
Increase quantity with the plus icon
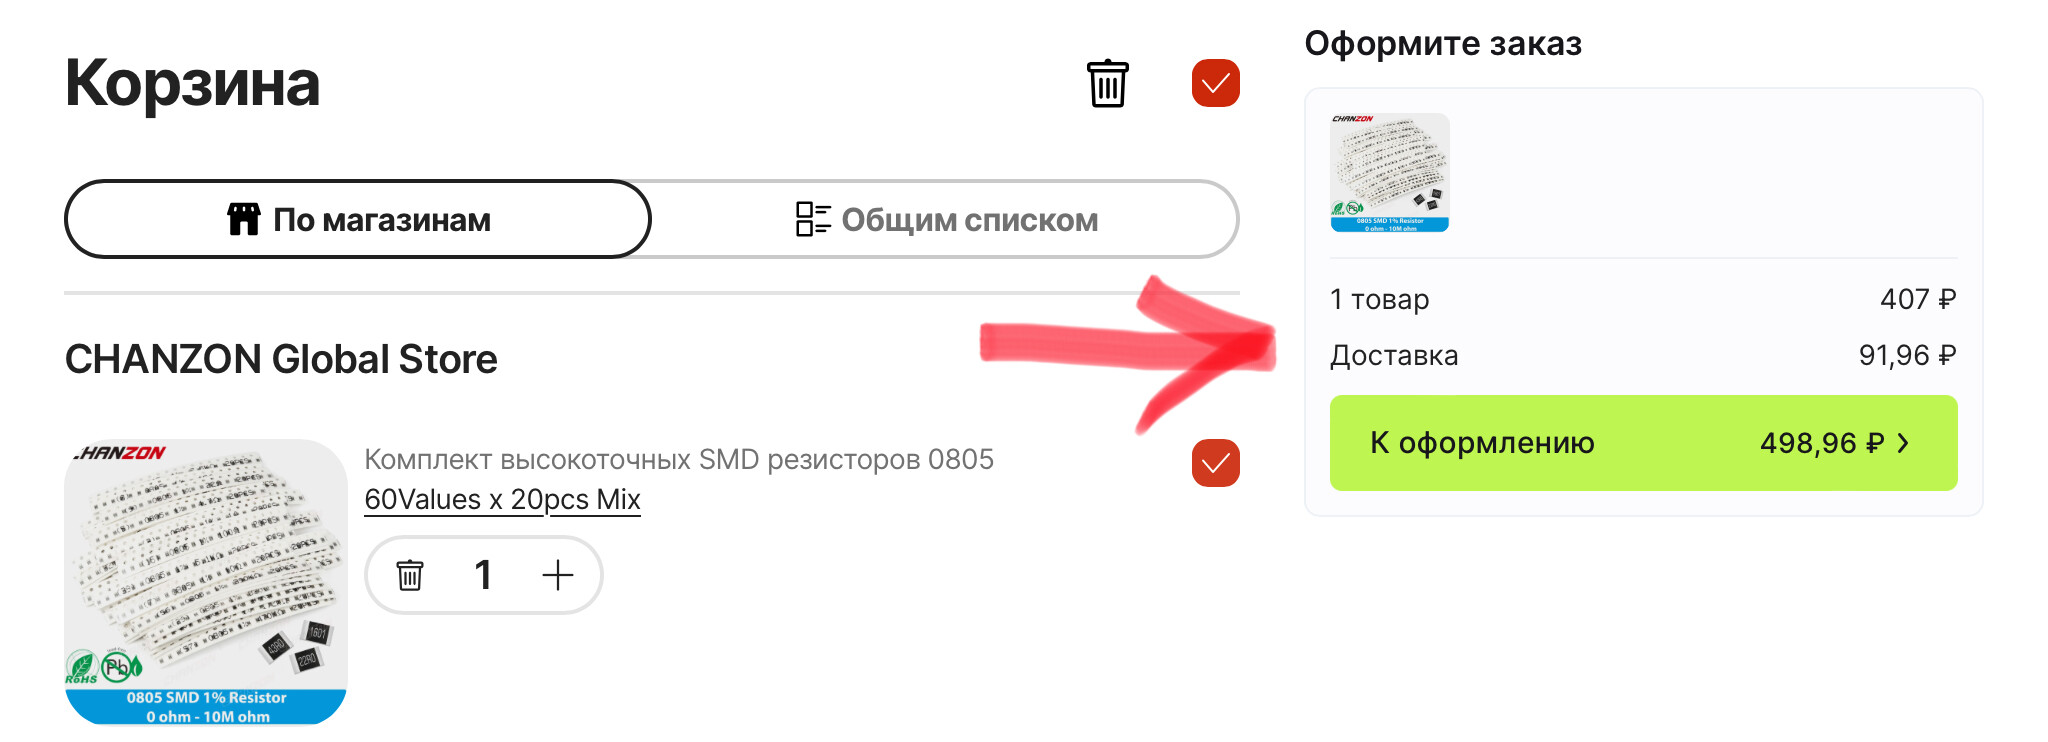click(557, 575)
